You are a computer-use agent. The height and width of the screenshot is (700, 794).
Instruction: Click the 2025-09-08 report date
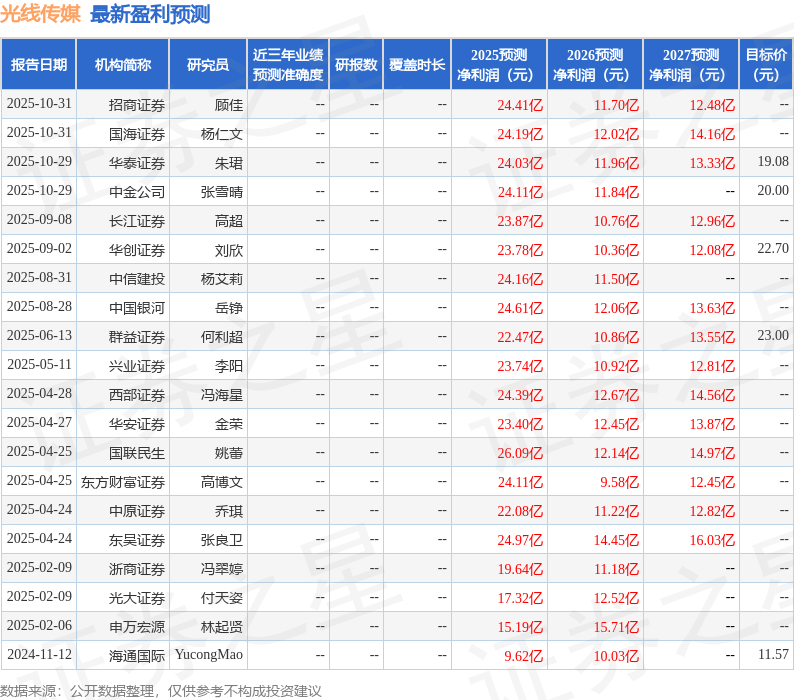pos(39,219)
